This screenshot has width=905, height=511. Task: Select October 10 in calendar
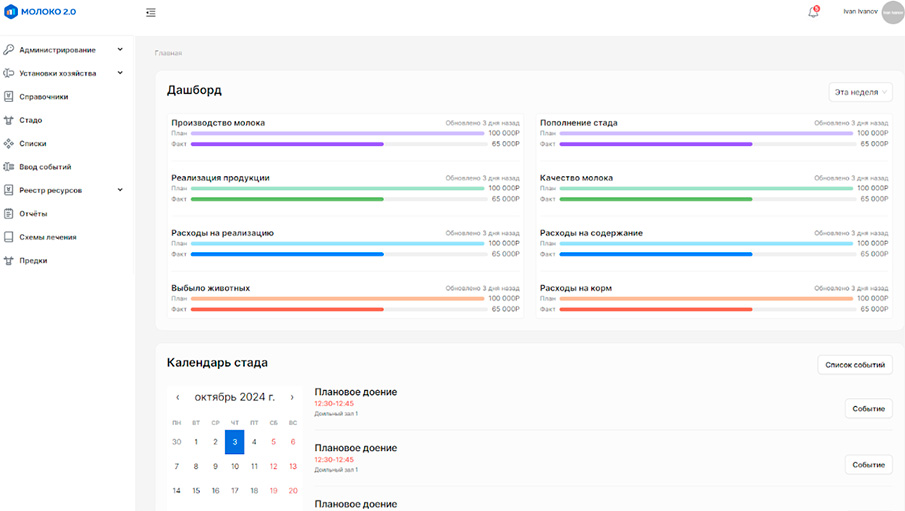coord(235,466)
